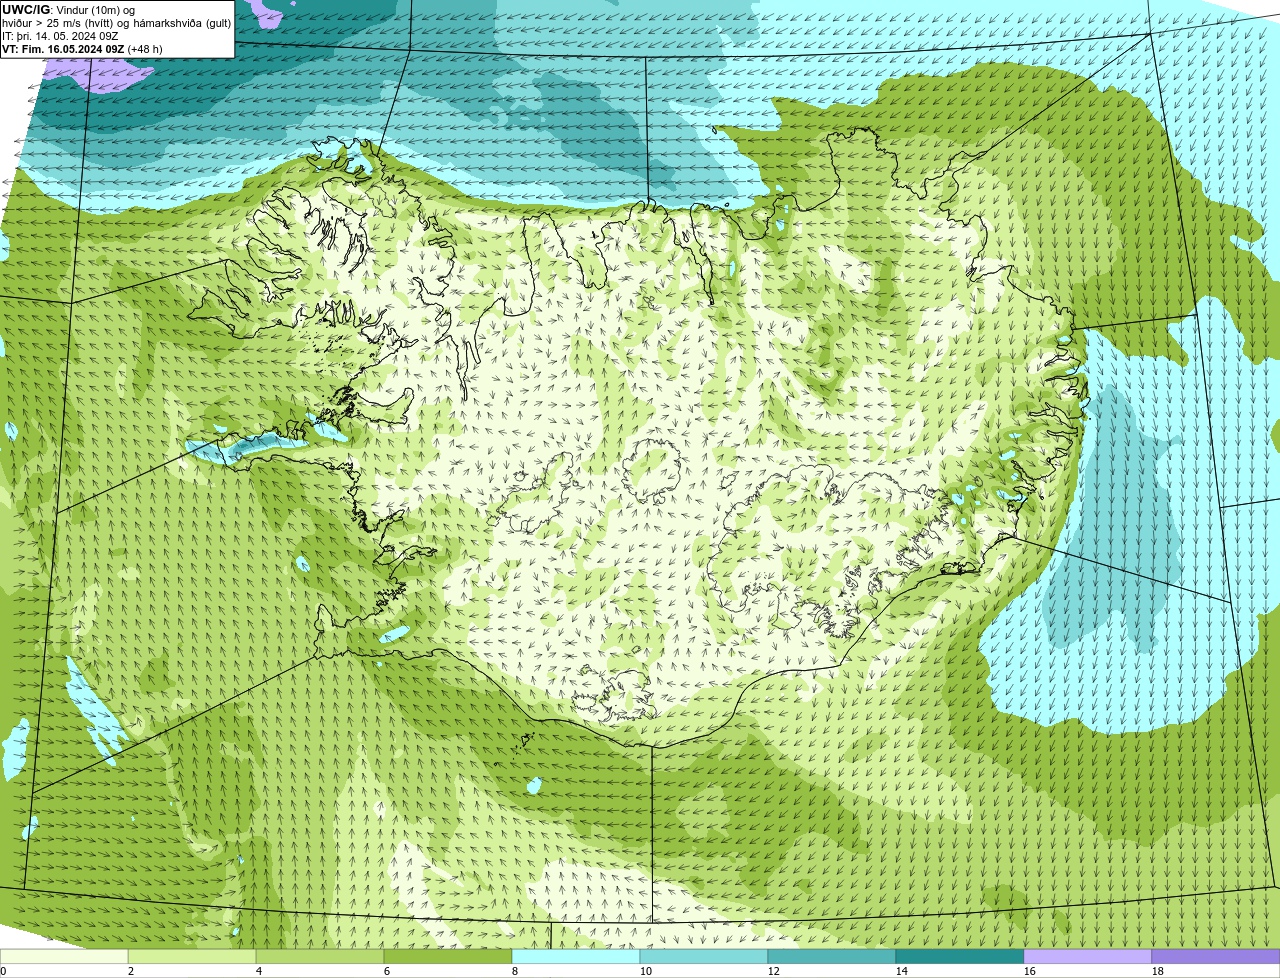1280x978 pixels.
Task: Click the legend scale label '6'
Action: click(387, 971)
